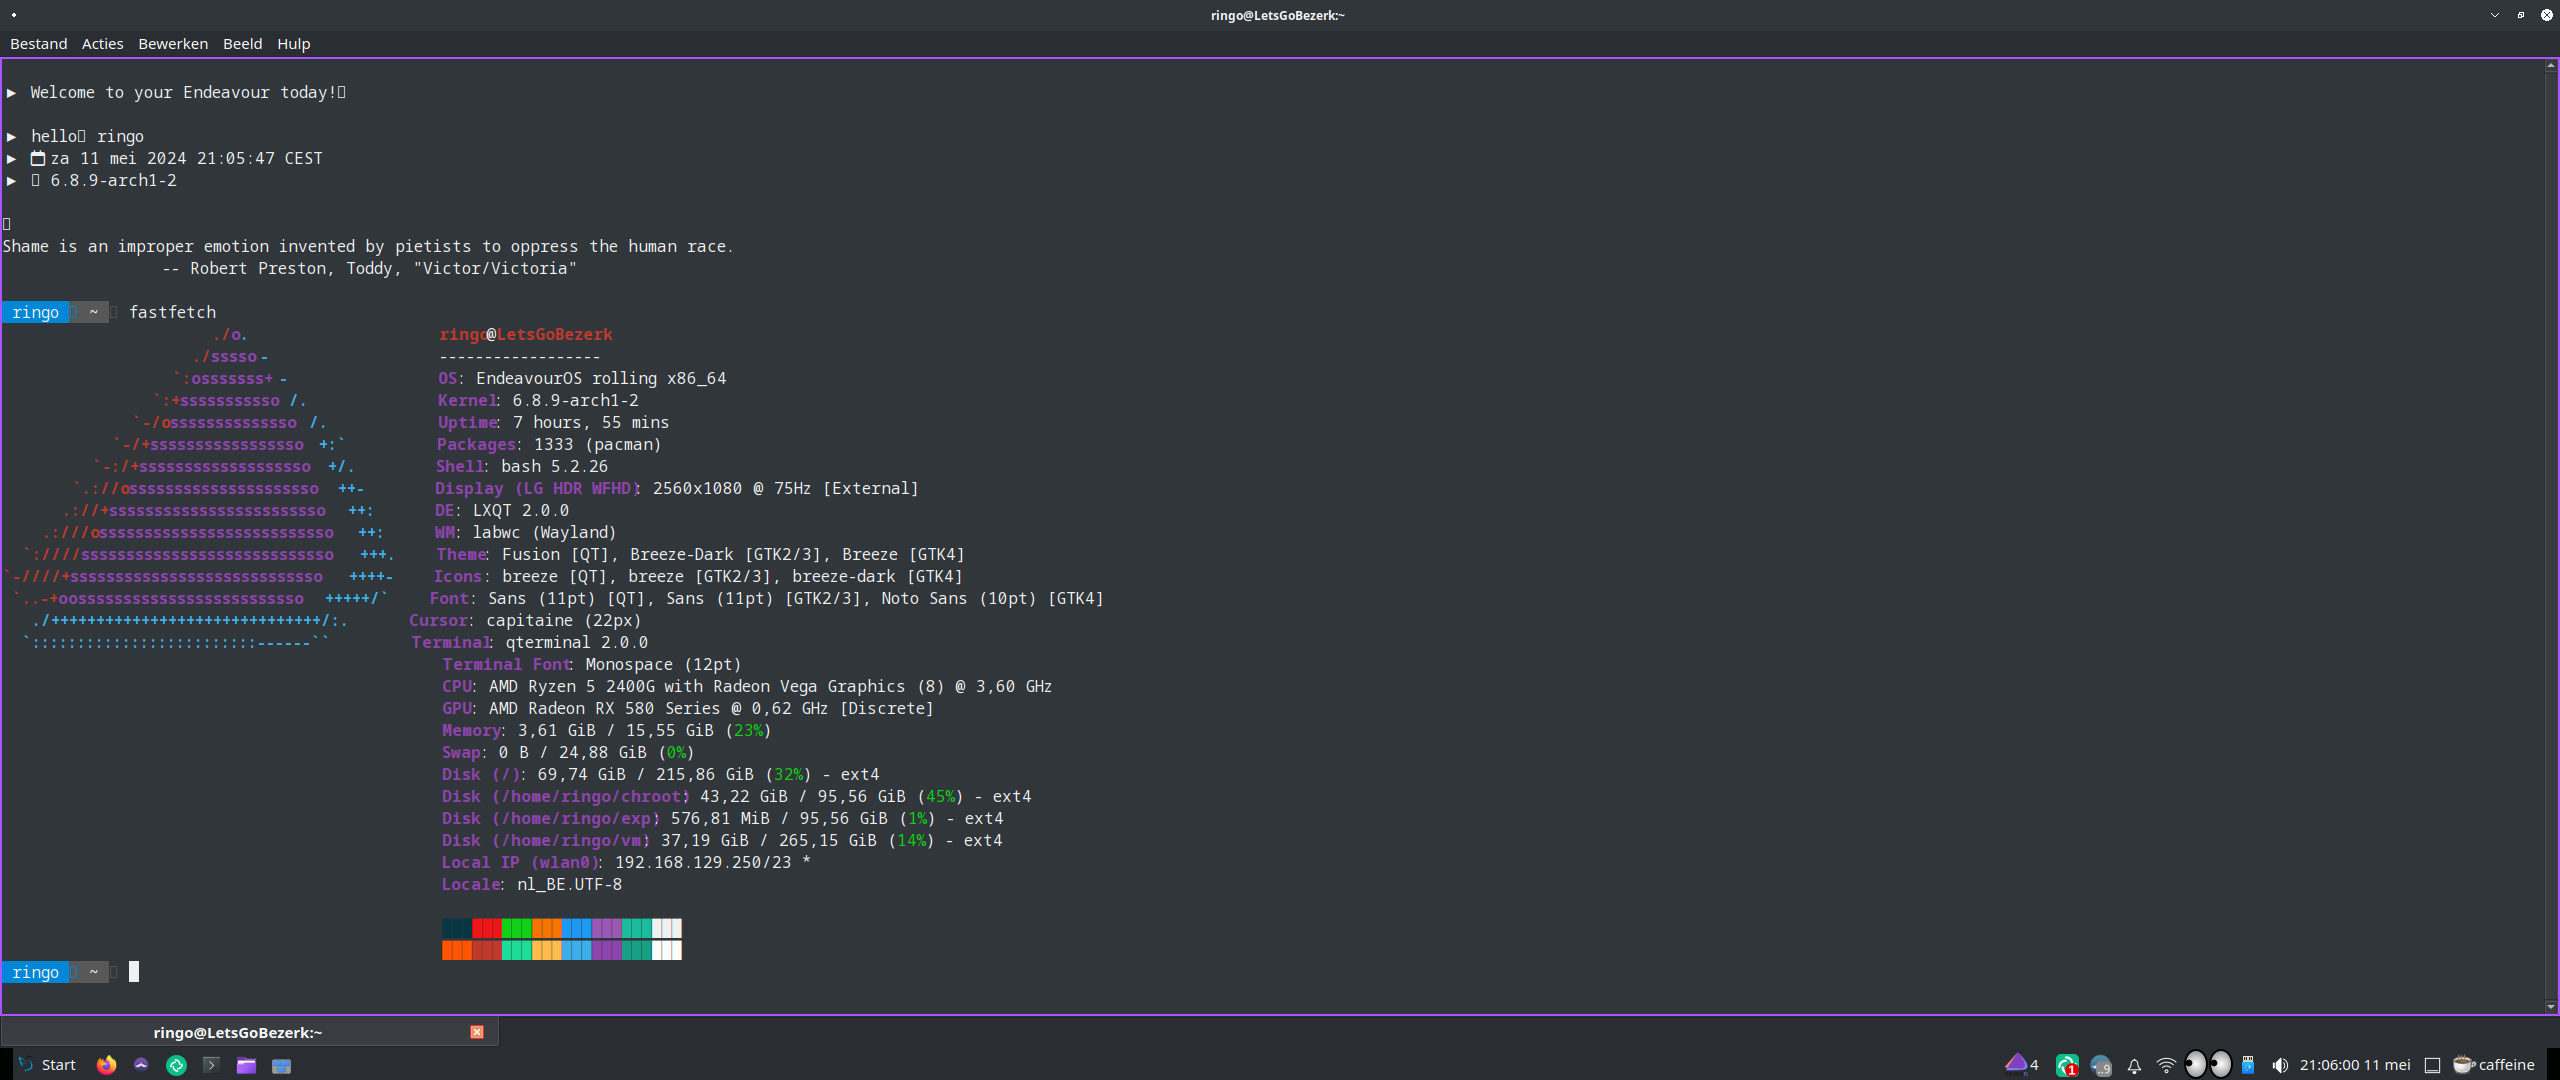Viewport: 2560px width, 1080px height.
Task: Launch the green Element chat launcher icon
Action: pos(176,1065)
